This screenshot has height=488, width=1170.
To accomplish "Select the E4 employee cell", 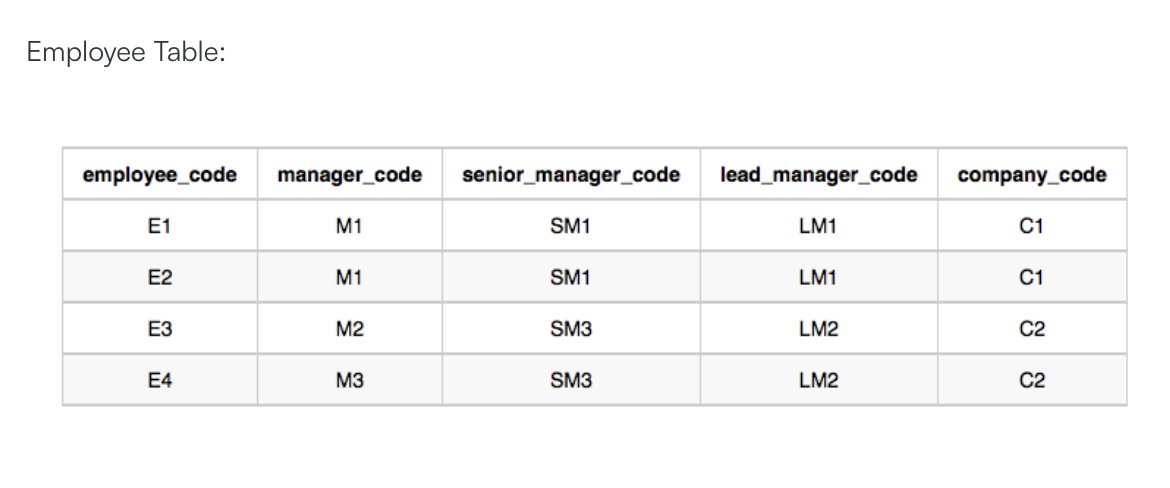I will [160, 380].
